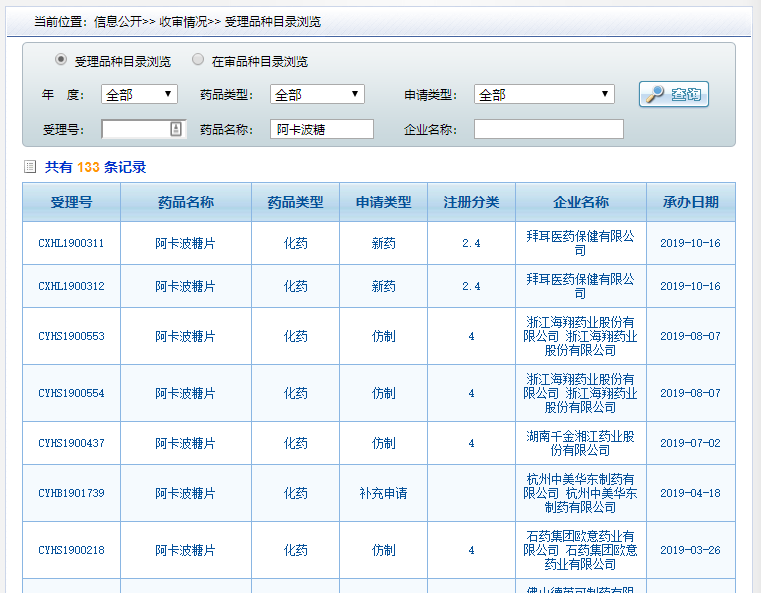This screenshot has width=761, height=593.
Task: Click the 企业名称 column header
Action: click(x=581, y=202)
